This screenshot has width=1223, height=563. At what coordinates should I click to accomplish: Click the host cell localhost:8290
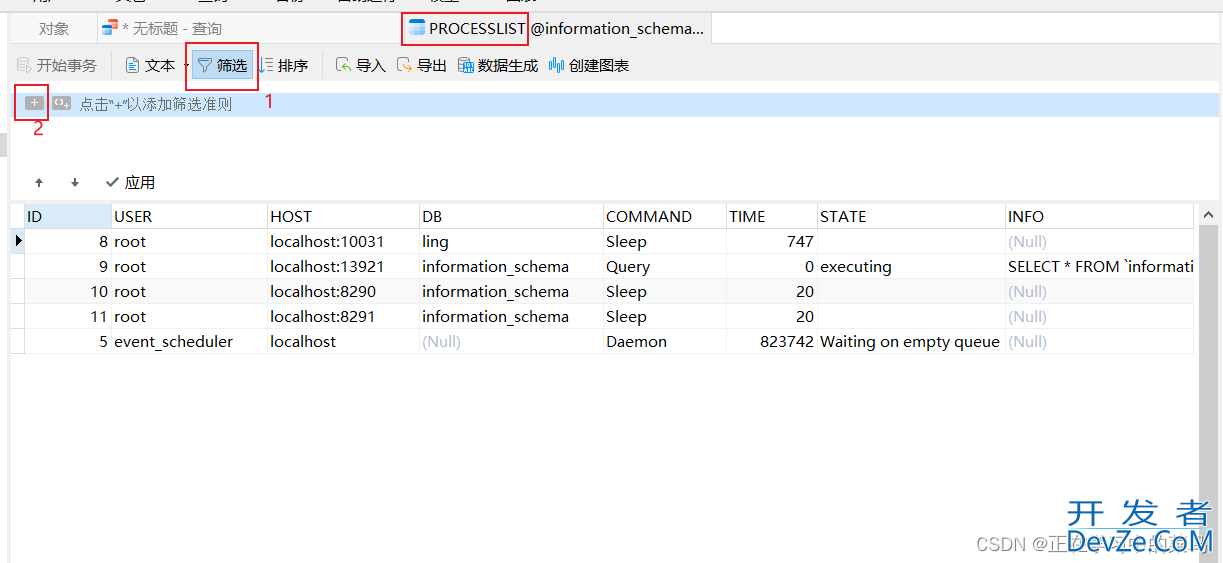coord(343,291)
